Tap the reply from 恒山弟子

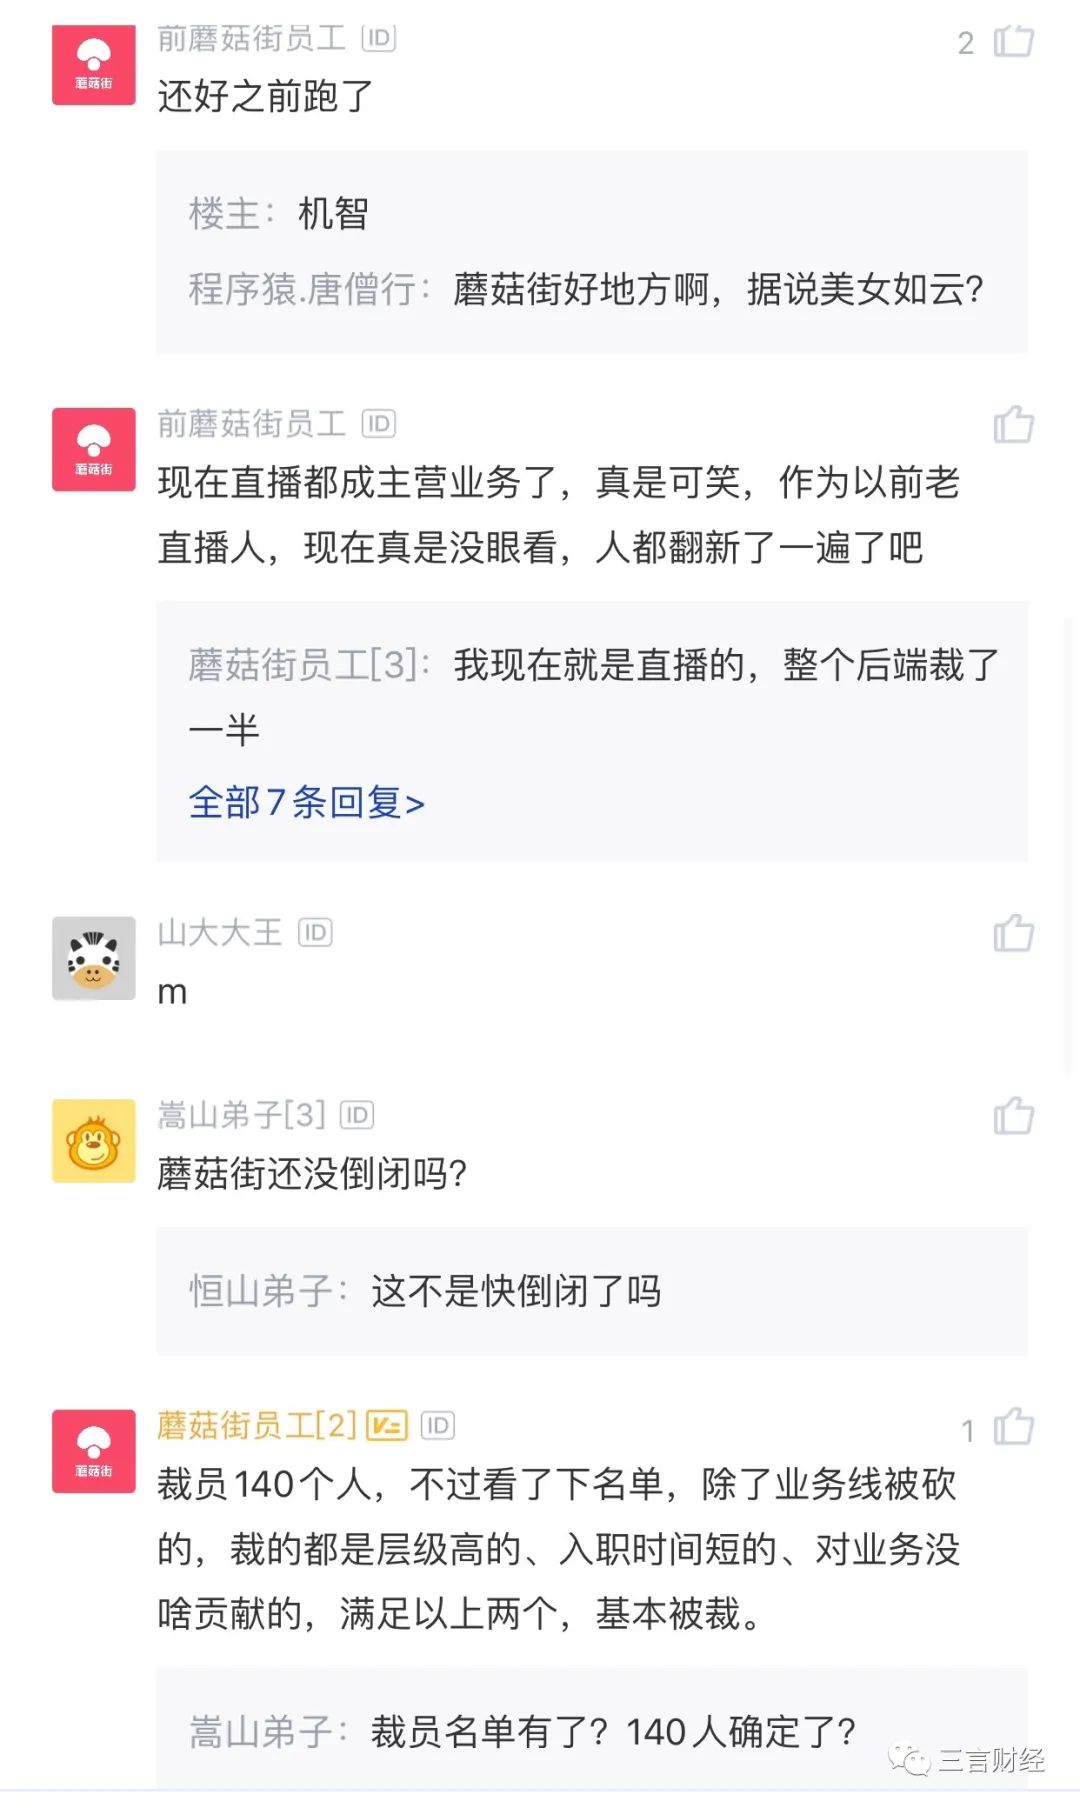[426, 1291]
